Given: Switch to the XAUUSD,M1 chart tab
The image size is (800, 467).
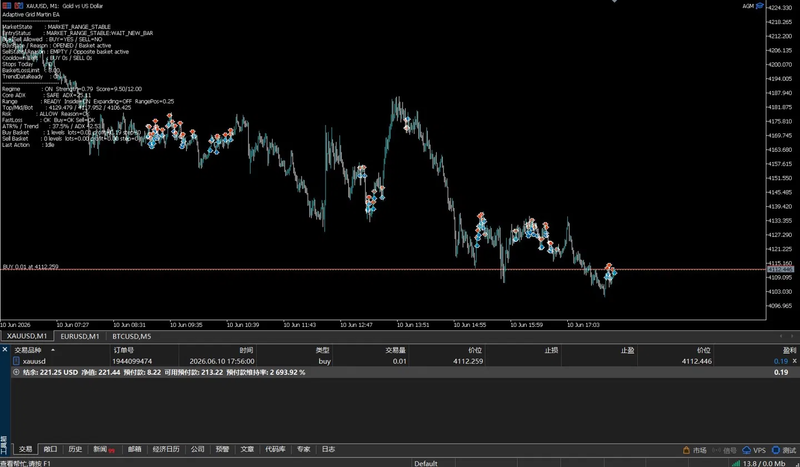Looking at the screenshot, I should [27, 336].
